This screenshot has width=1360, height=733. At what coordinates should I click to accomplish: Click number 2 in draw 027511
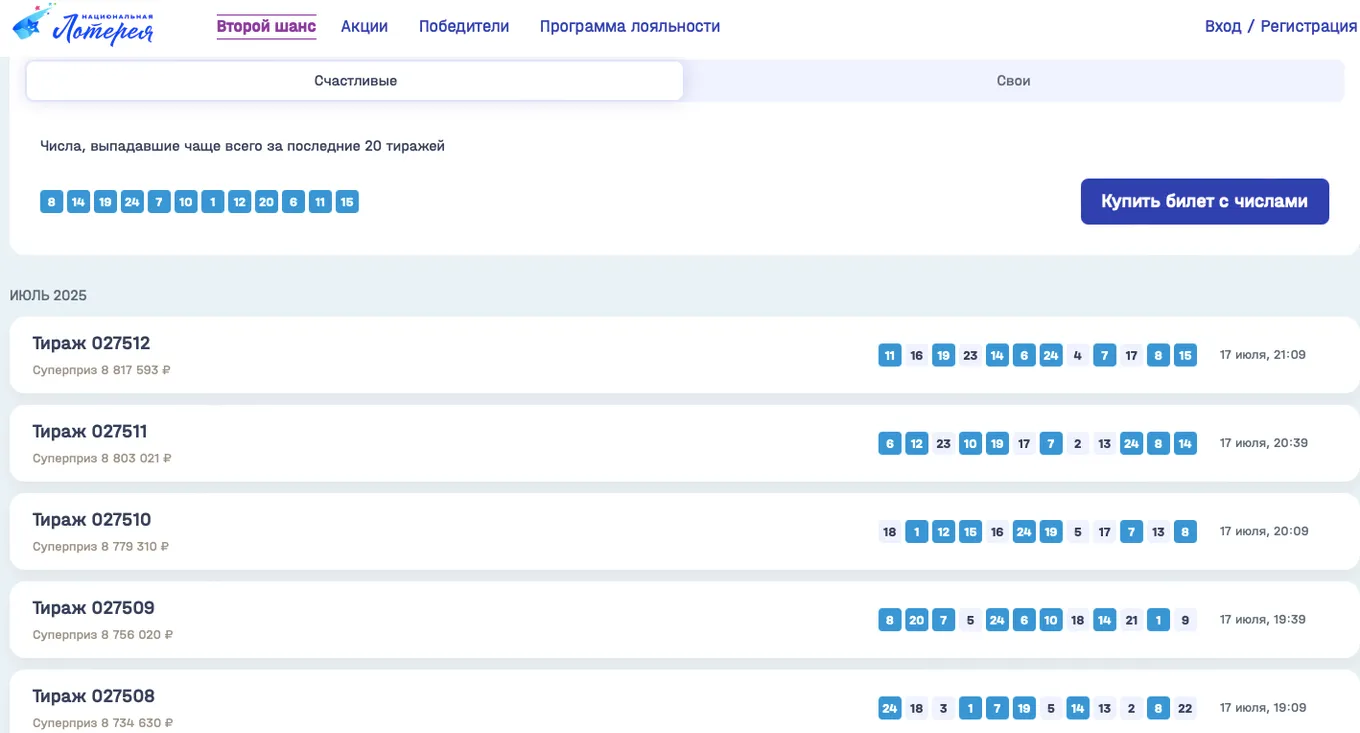point(1078,443)
